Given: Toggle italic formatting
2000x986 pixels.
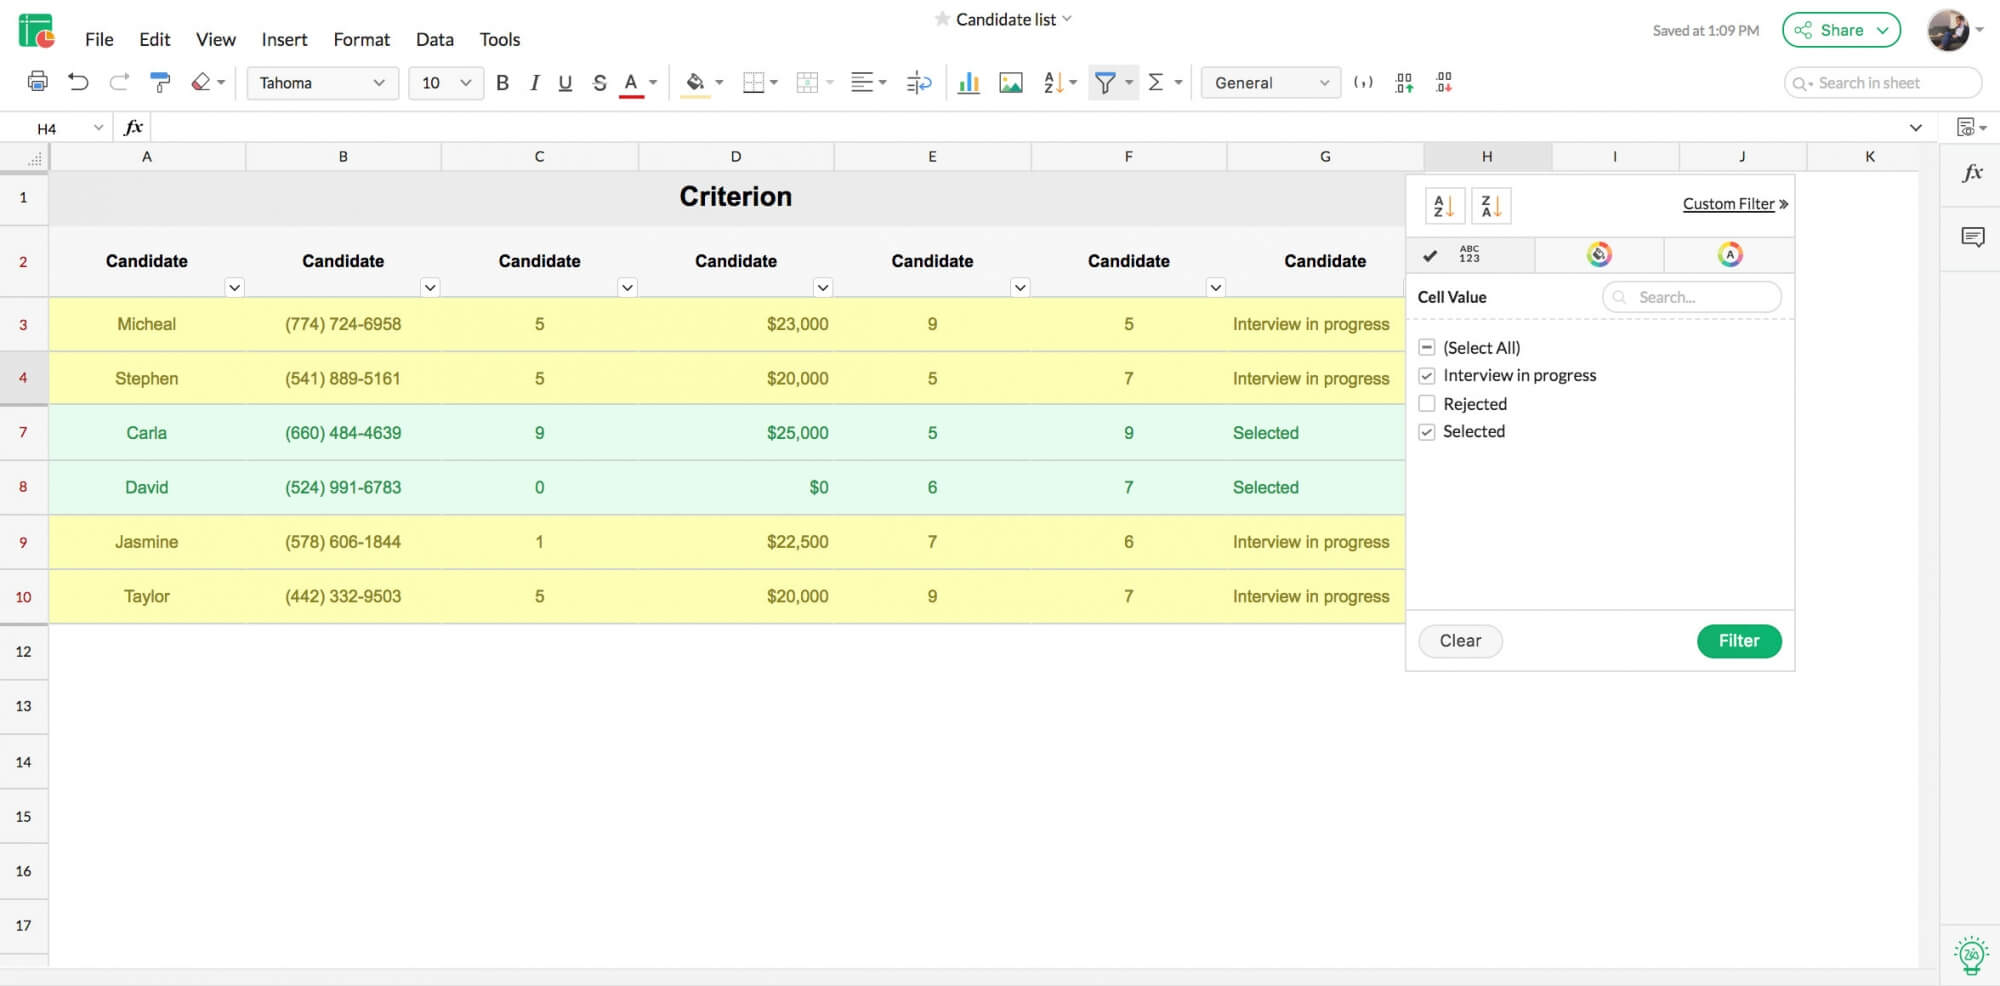Looking at the screenshot, I should [x=534, y=83].
